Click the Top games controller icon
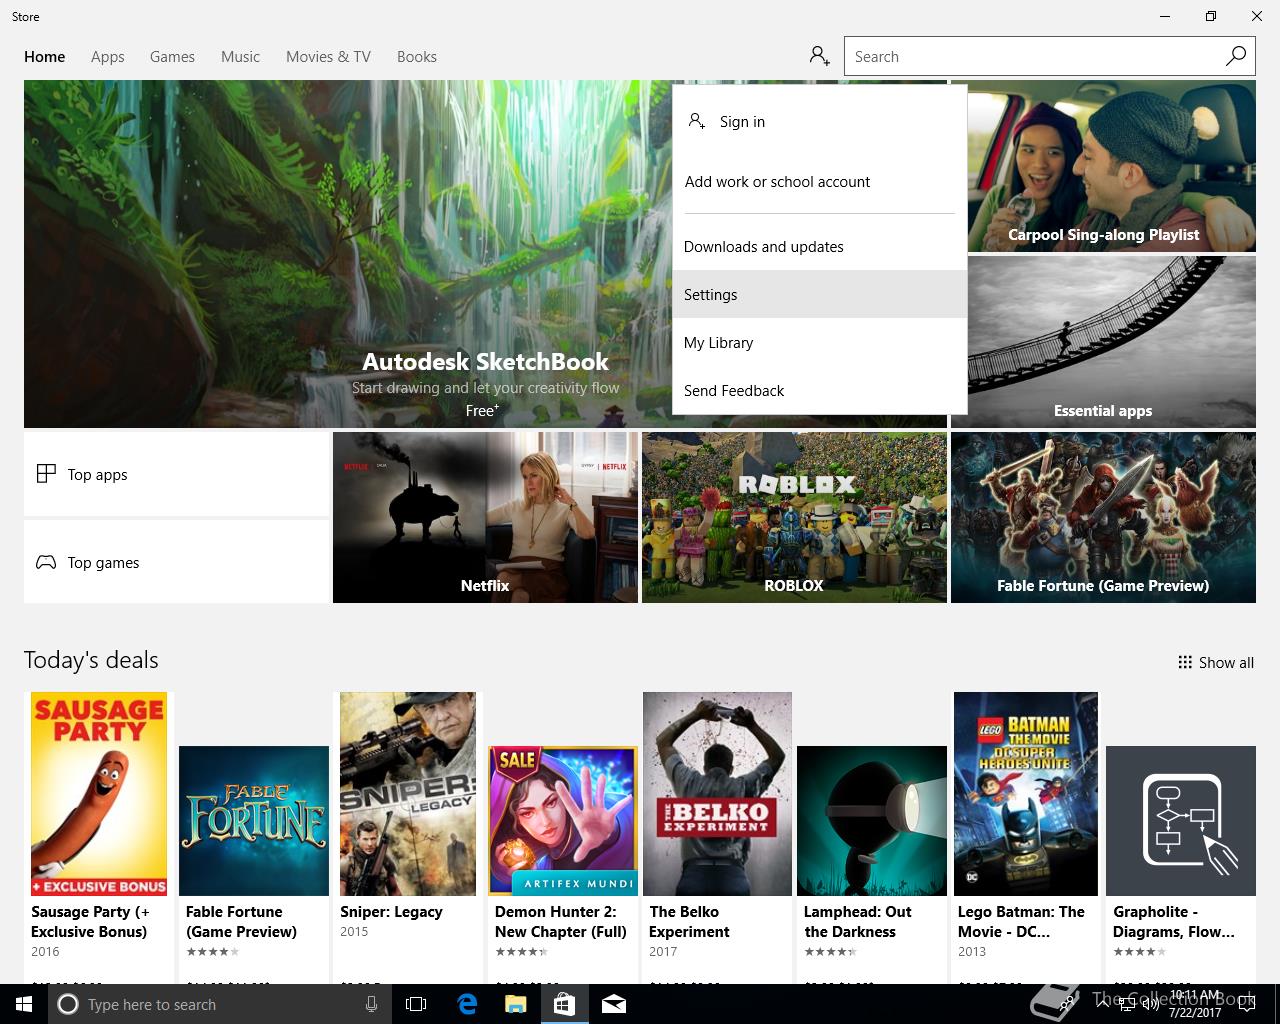This screenshot has height=1024, width=1280. pyautogui.click(x=46, y=562)
